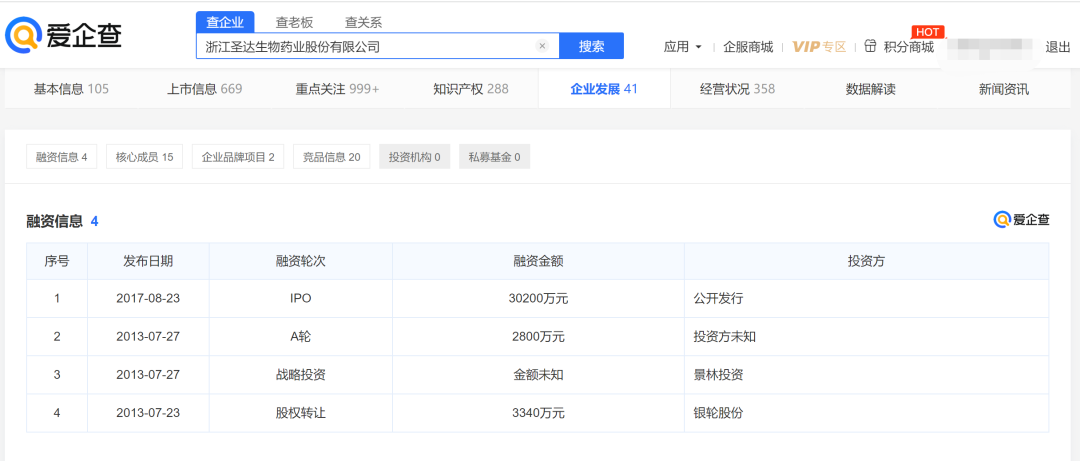Viewport: 1080px width, 461px height.
Task: Click the 景林投资 investor link
Action: (x=718, y=375)
